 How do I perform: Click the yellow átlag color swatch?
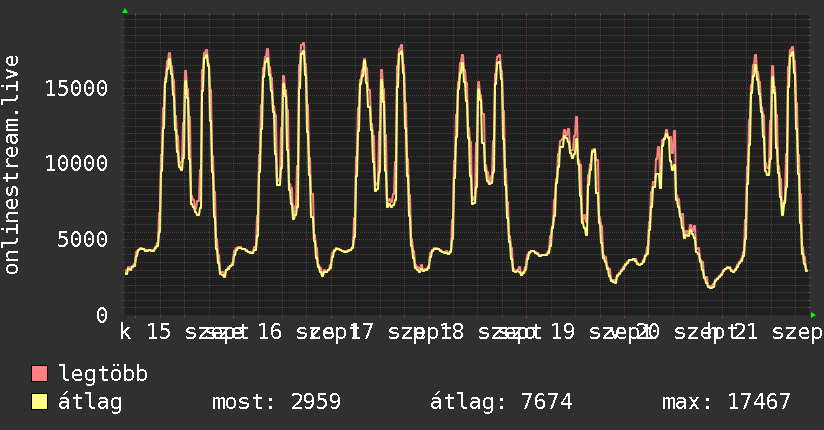tap(39, 402)
